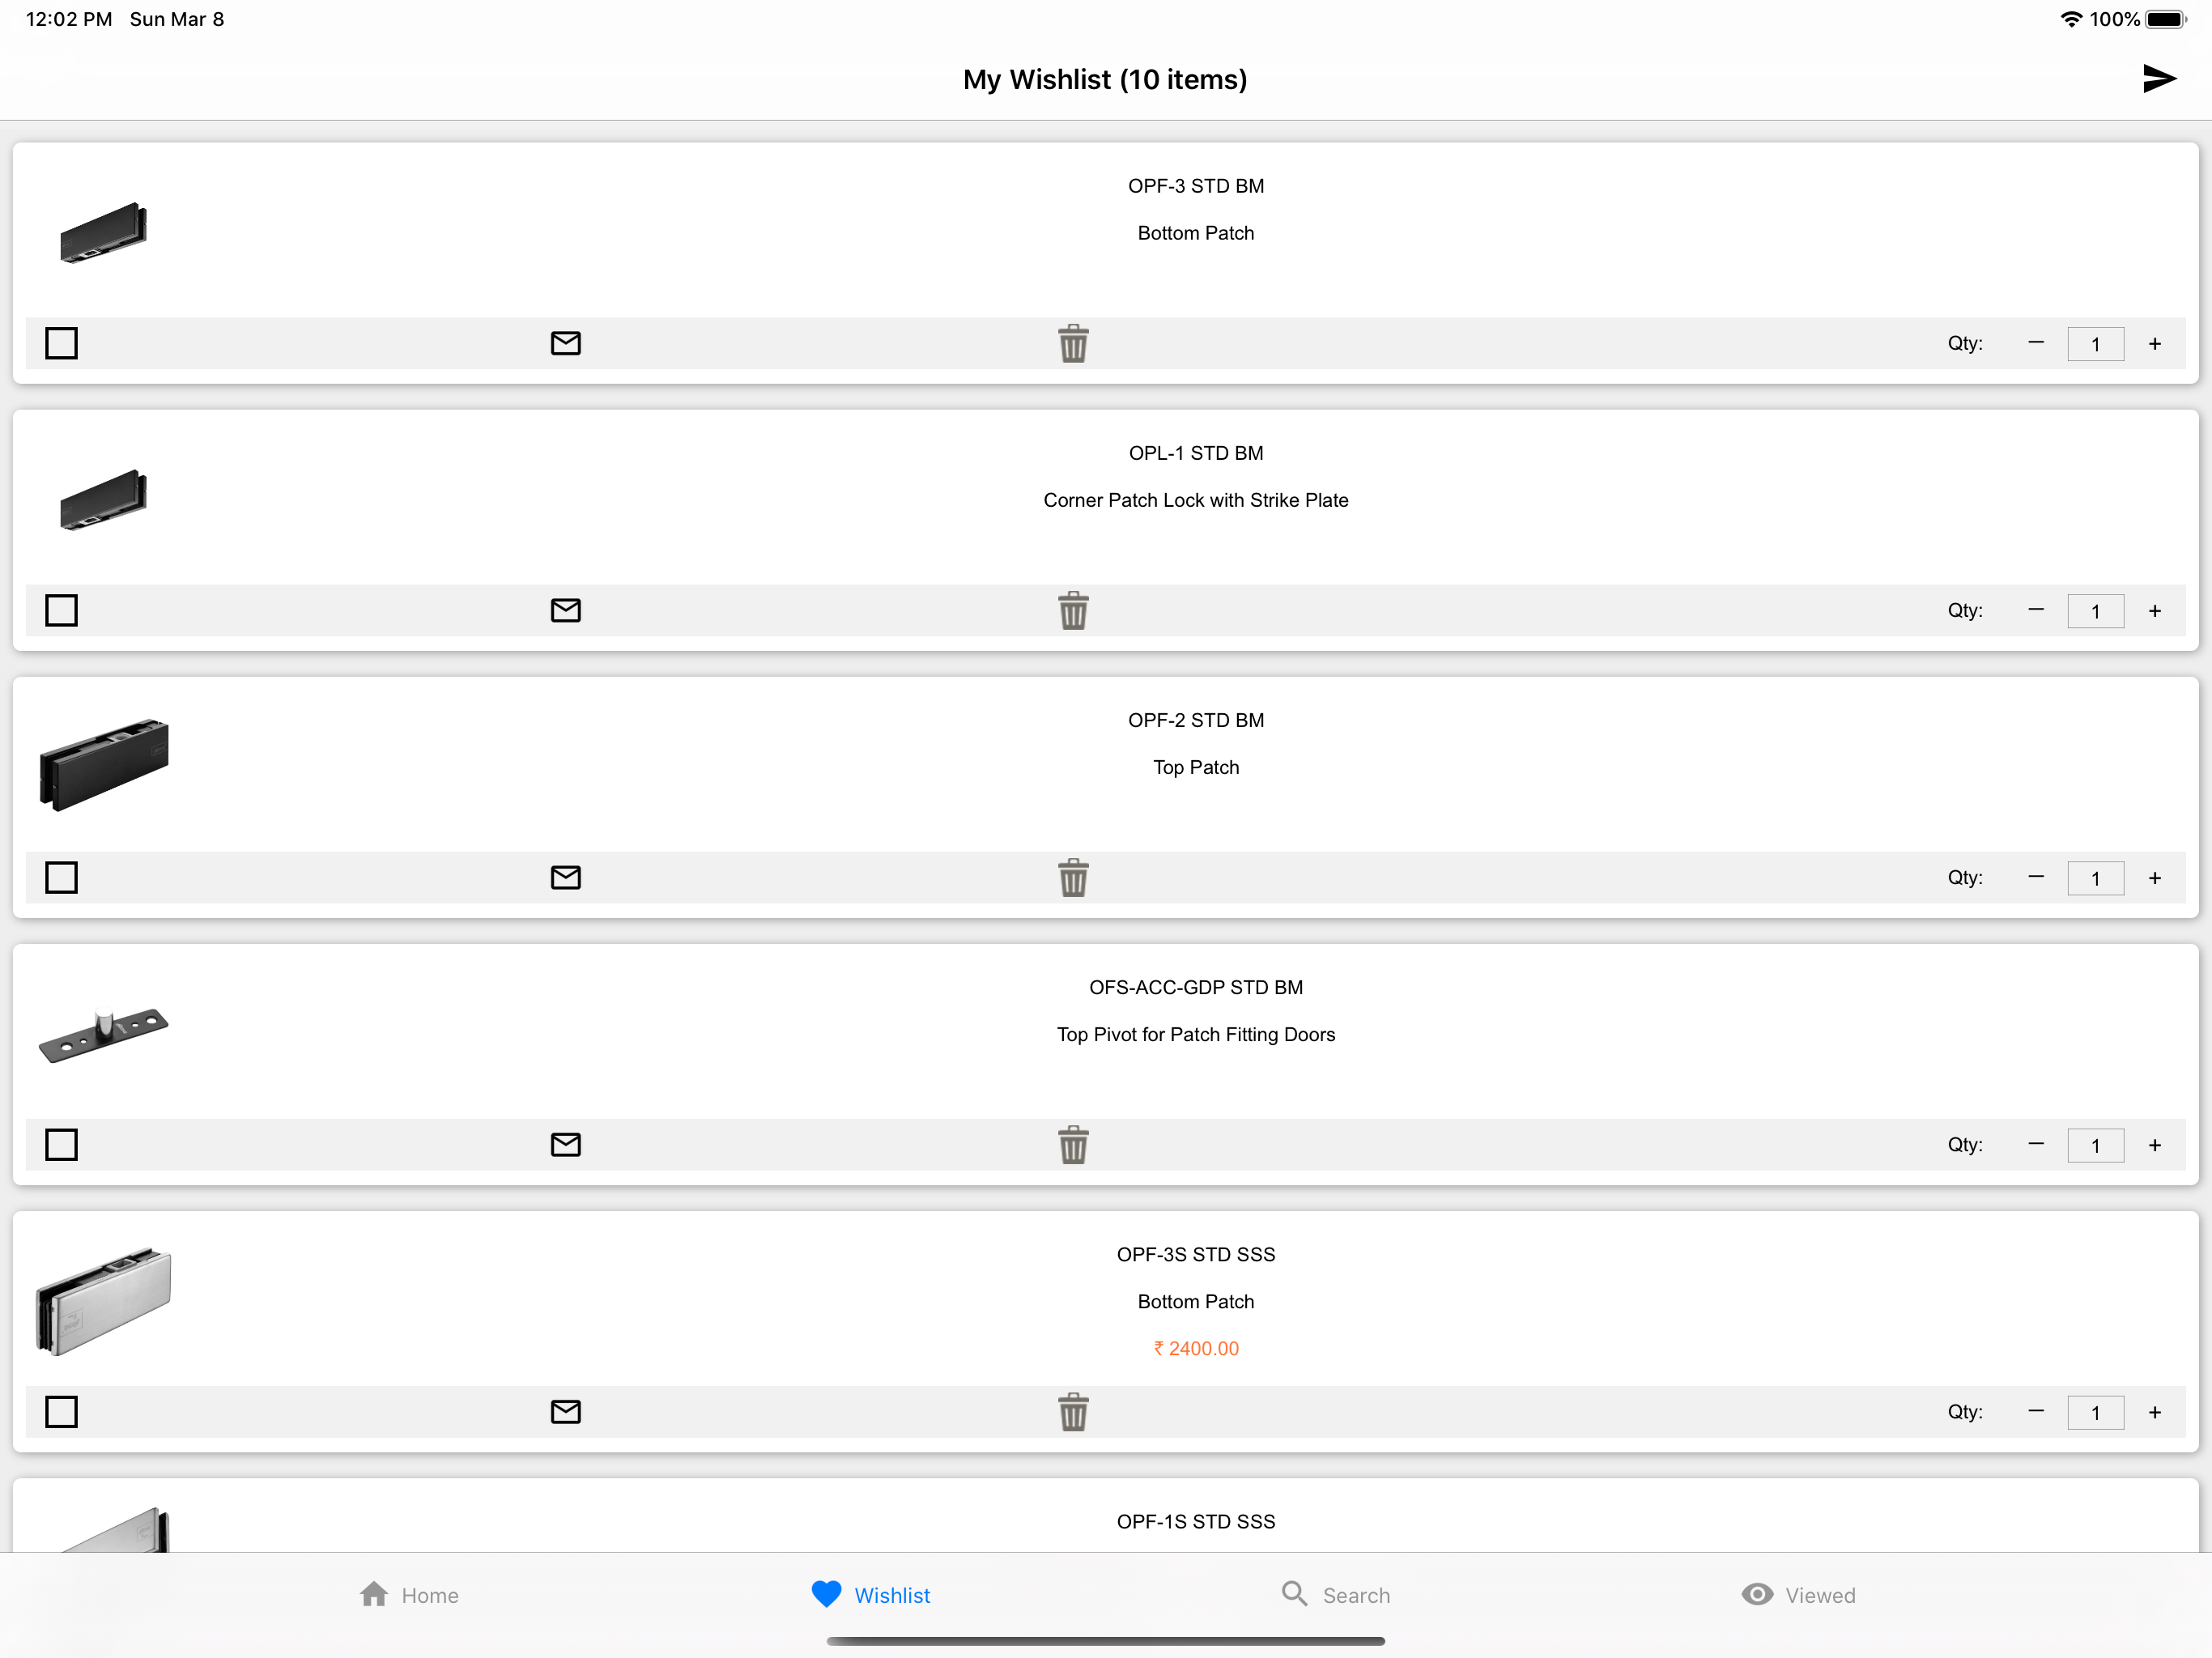
Task: Tap Top Pivot for Patch Fitting Doors
Action: point(1196,1034)
